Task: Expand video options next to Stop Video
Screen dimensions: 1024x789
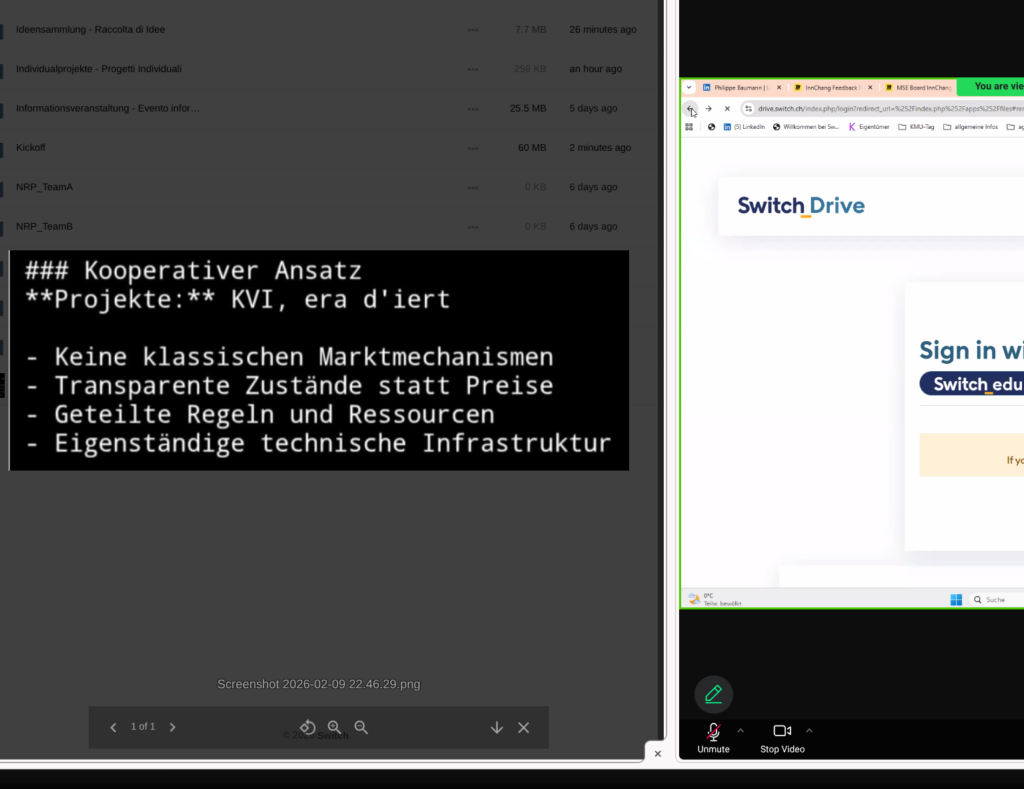Action: pos(809,731)
